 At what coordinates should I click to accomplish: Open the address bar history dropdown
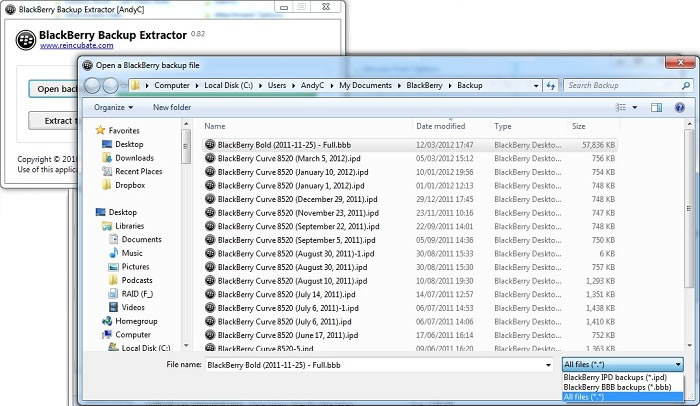point(536,86)
